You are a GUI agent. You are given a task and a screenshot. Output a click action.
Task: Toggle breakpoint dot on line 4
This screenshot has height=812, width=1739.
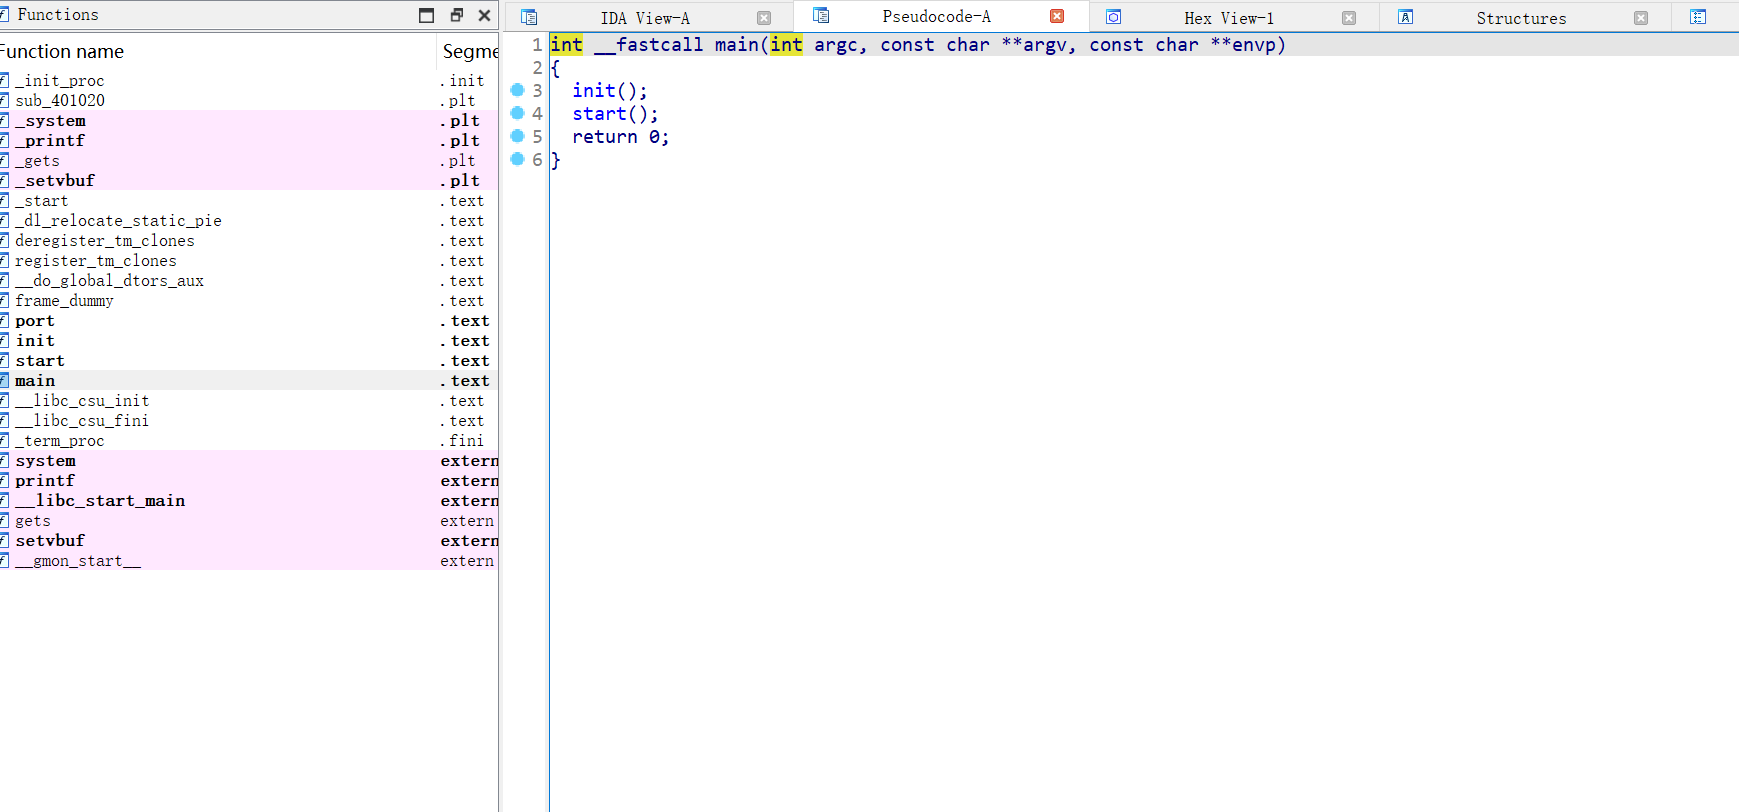pyautogui.click(x=517, y=113)
